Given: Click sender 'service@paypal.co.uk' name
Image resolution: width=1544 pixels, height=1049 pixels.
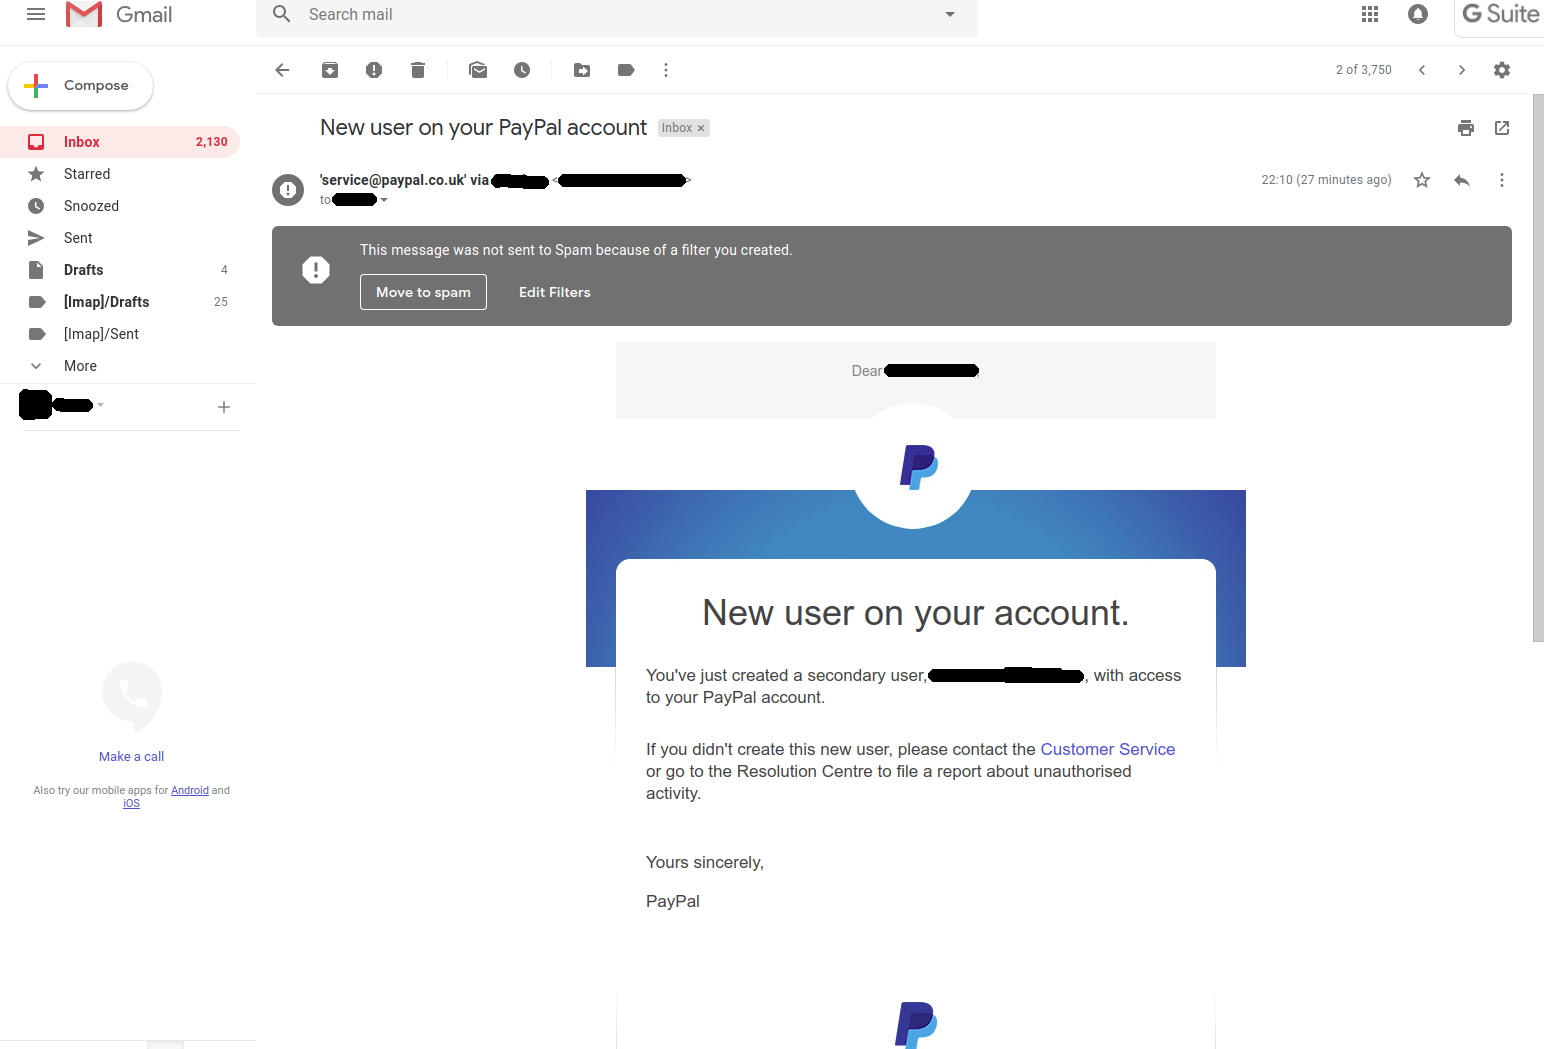Looking at the screenshot, I should point(393,180).
